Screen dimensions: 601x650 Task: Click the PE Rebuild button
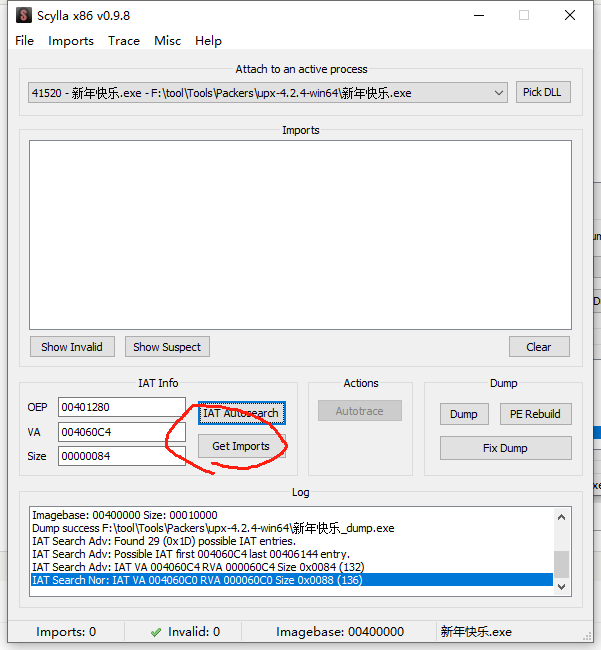click(536, 414)
